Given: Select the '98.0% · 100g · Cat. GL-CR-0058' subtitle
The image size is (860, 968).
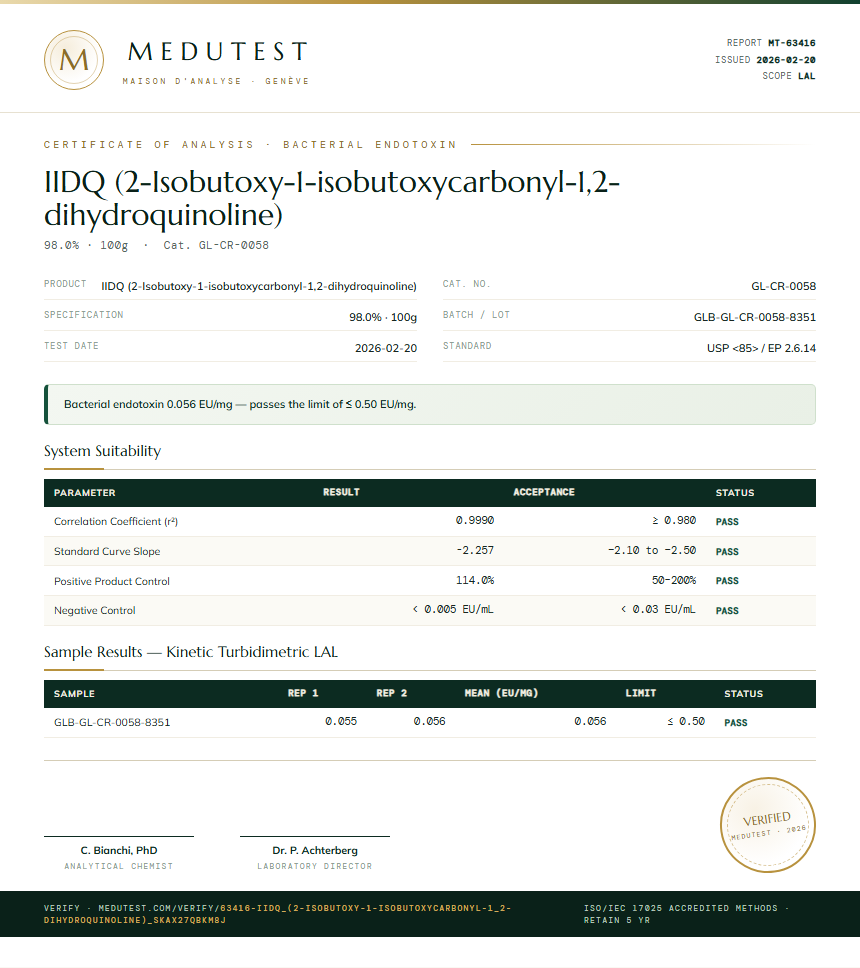Looking at the screenshot, I should [x=156, y=245].
